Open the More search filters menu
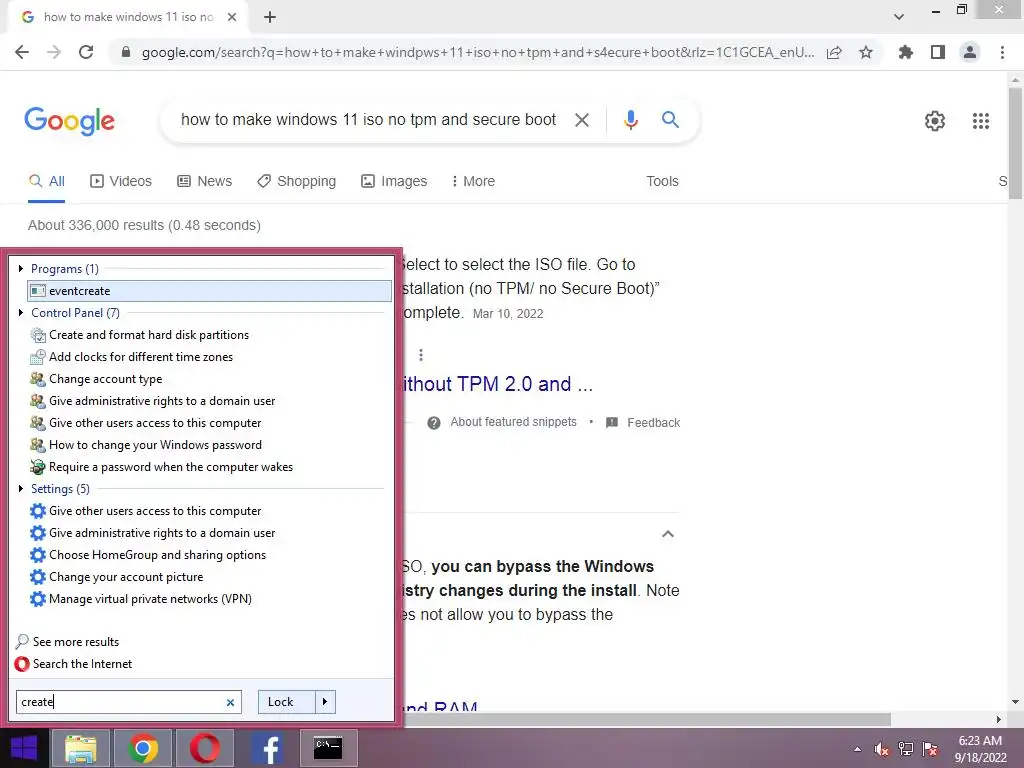 (x=473, y=181)
